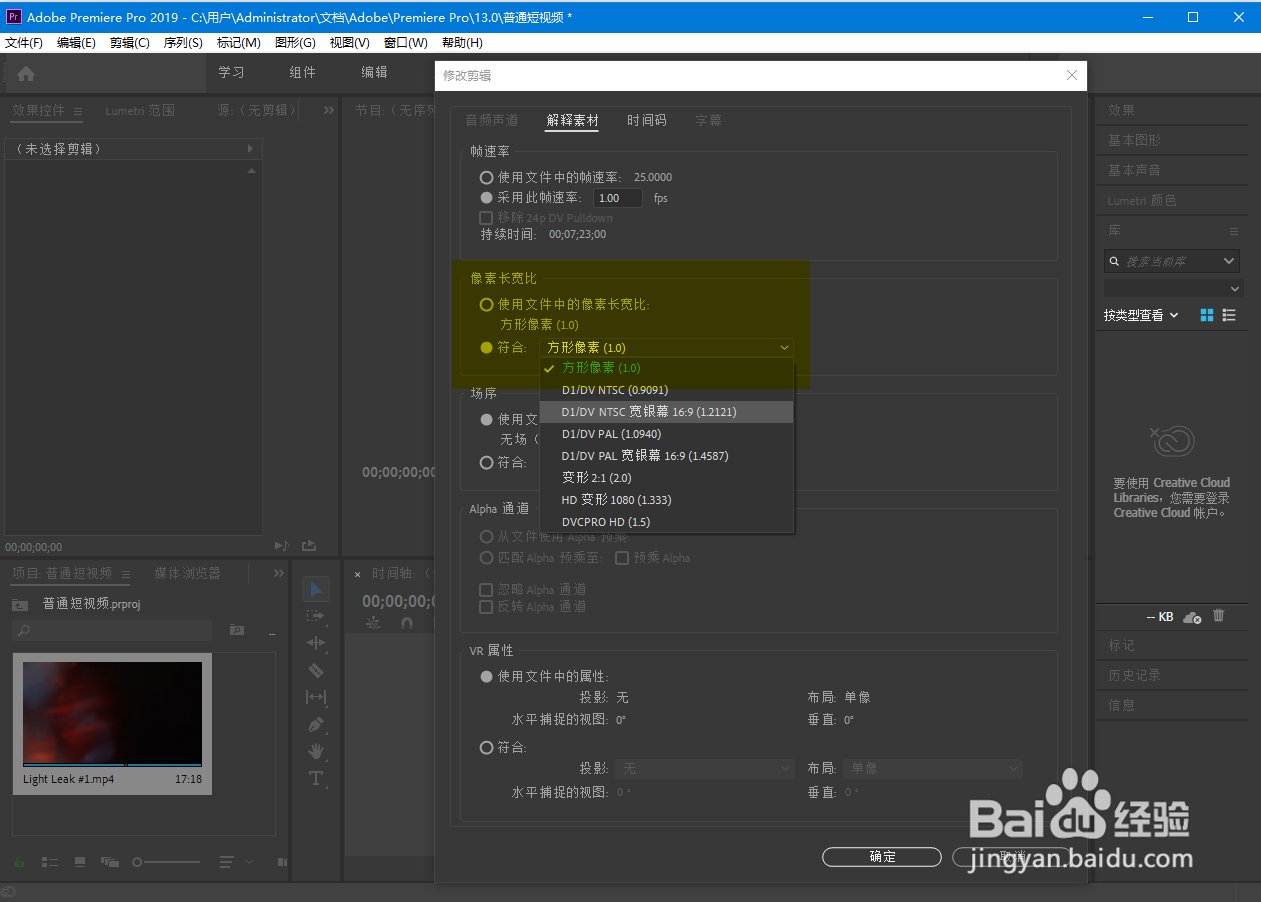Open the Libraries panel menu icon
Image resolution: width=1261 pixels, height=902 pixels.
coord(1233,231)
